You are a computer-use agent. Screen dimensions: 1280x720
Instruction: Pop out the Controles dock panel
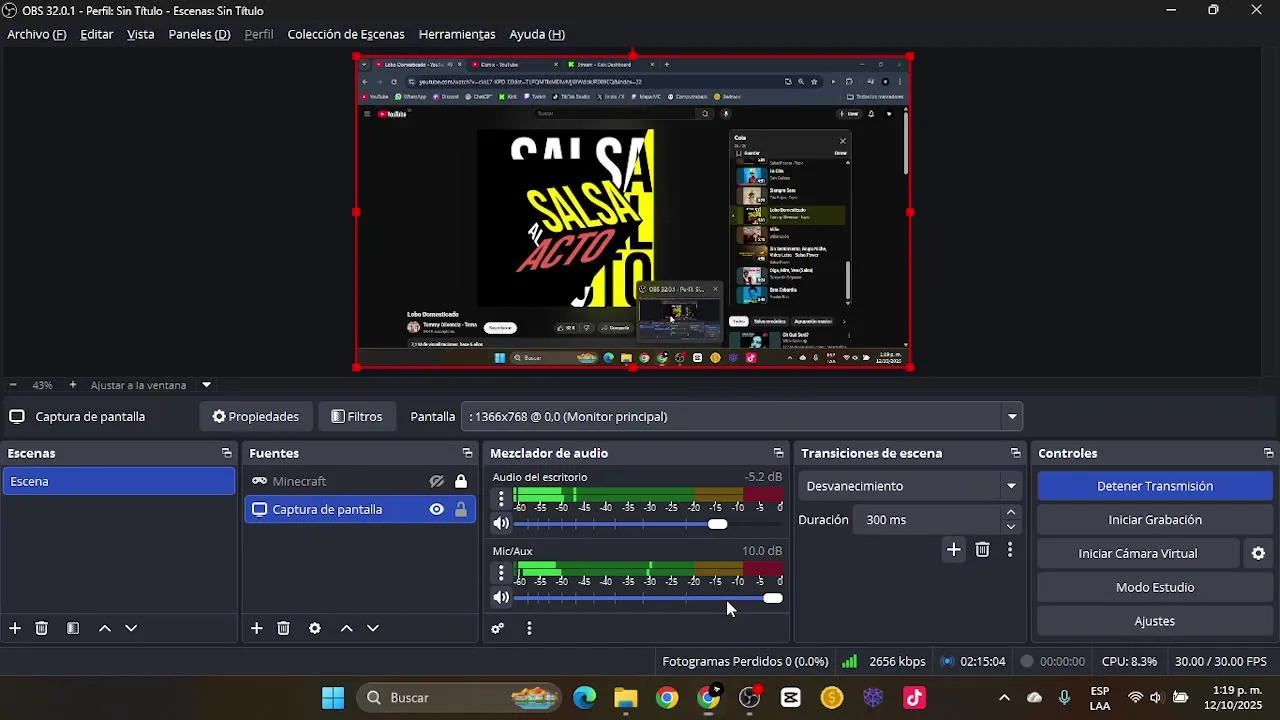[1268, 453]
